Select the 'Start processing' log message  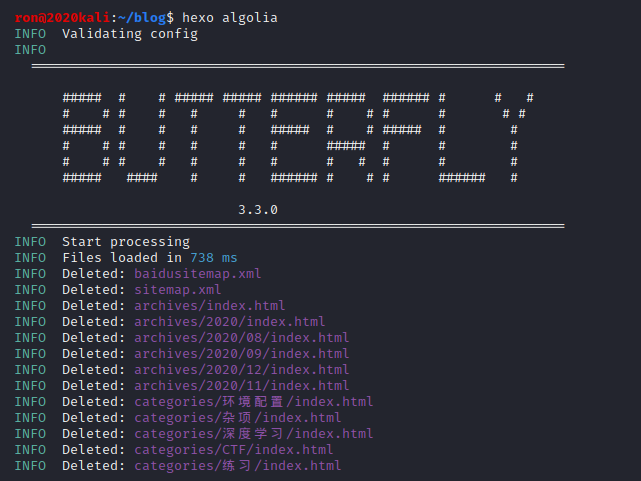coord(126,242)
